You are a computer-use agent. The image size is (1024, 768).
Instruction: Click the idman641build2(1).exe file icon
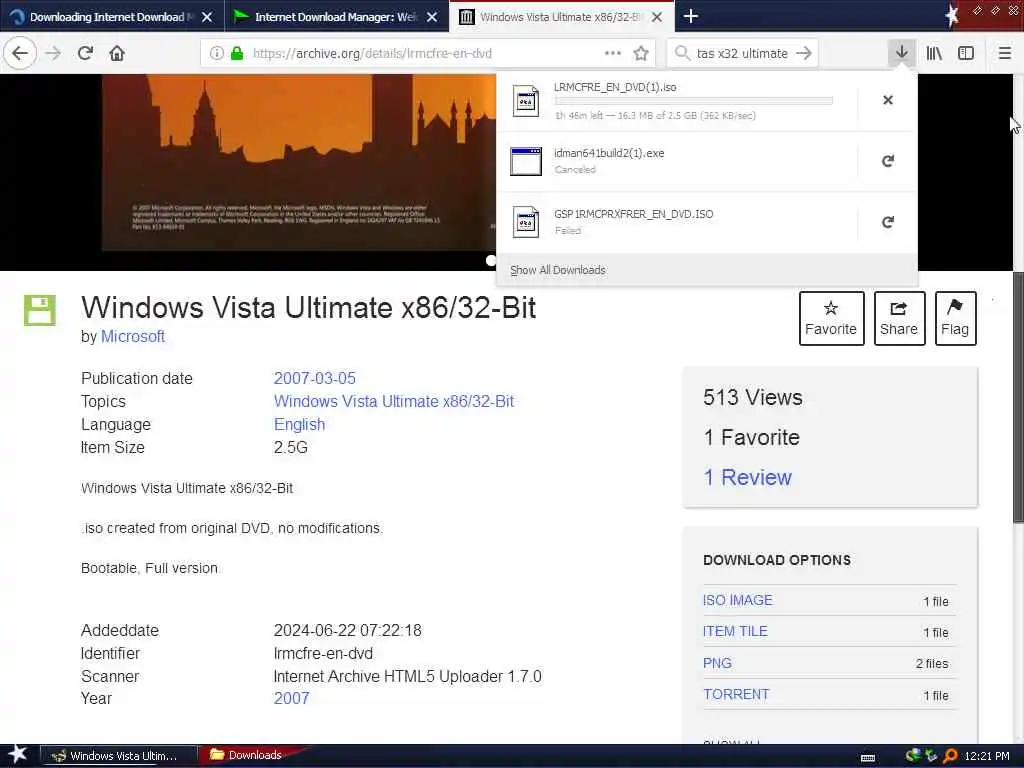coord(526,161)
